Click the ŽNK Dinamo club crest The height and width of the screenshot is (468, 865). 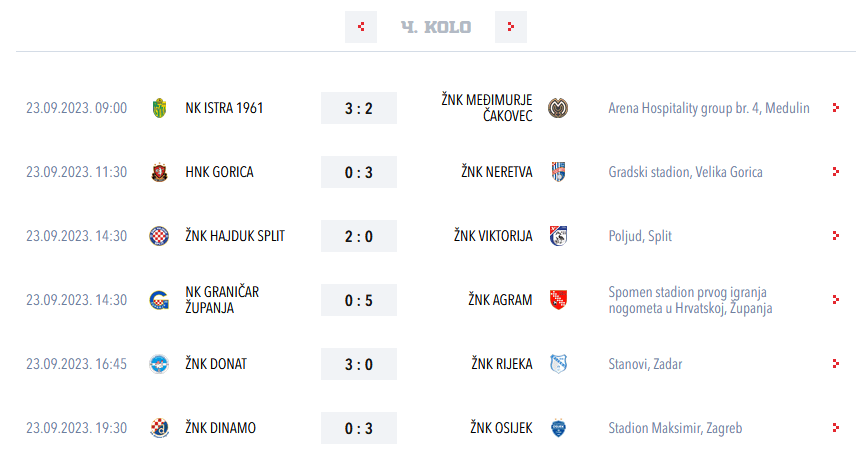pos(159,428)
